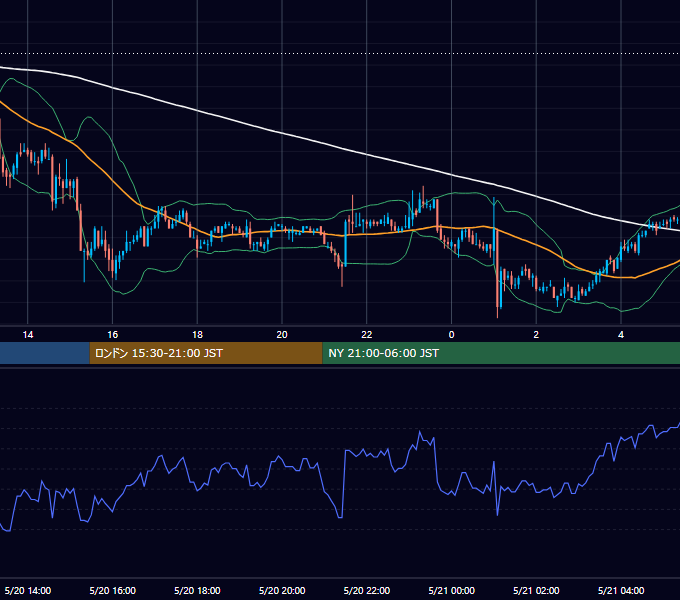The height and width of the screenshot is (600, 680).
Task: Click the '0' hour label on price chart axis
Action: tap(451, 335)
